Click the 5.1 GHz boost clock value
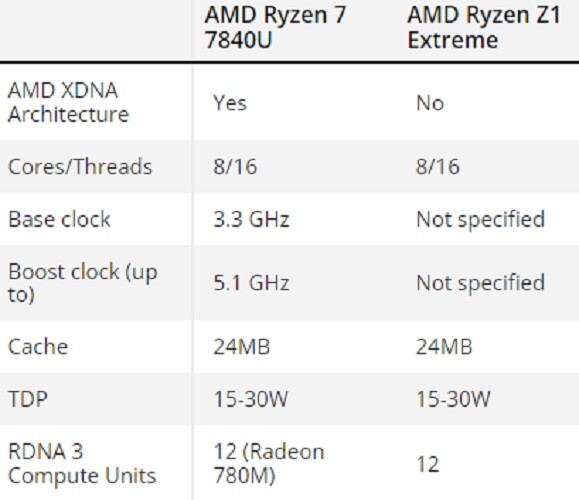 [x=251, y=283]
